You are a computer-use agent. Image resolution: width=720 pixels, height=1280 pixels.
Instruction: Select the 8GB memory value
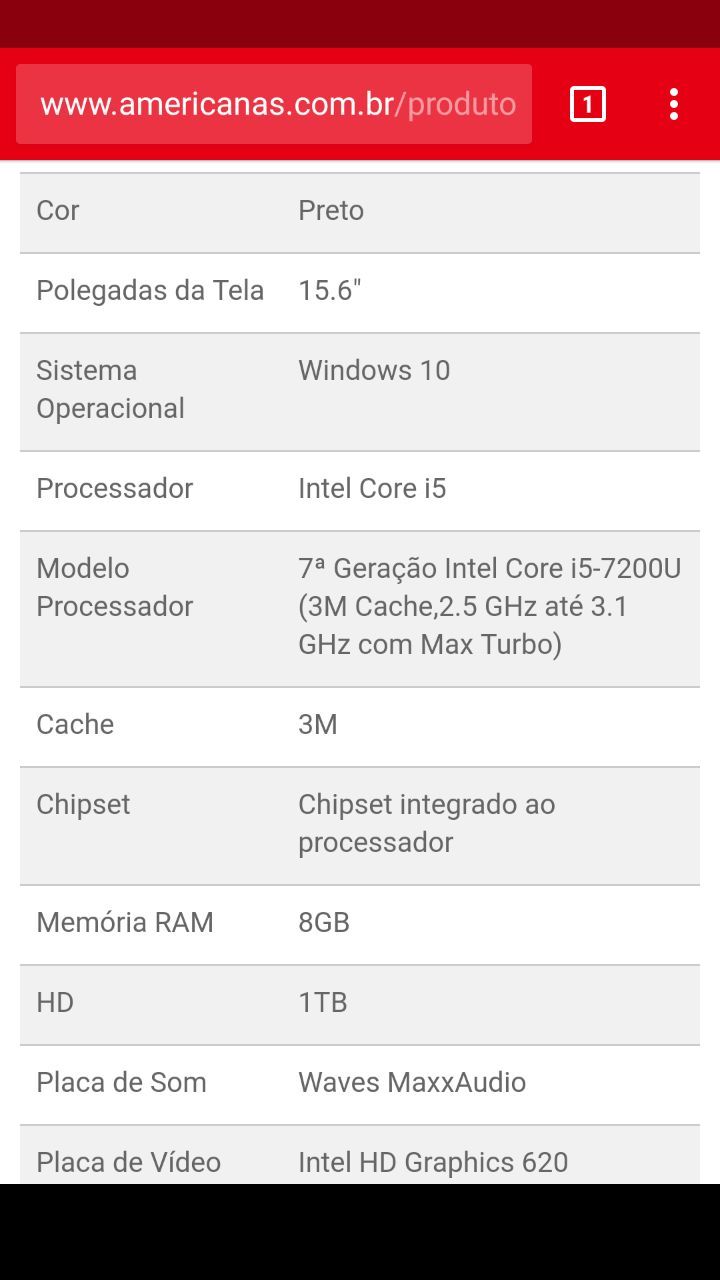pyautogui.click(x=324, y=923)
